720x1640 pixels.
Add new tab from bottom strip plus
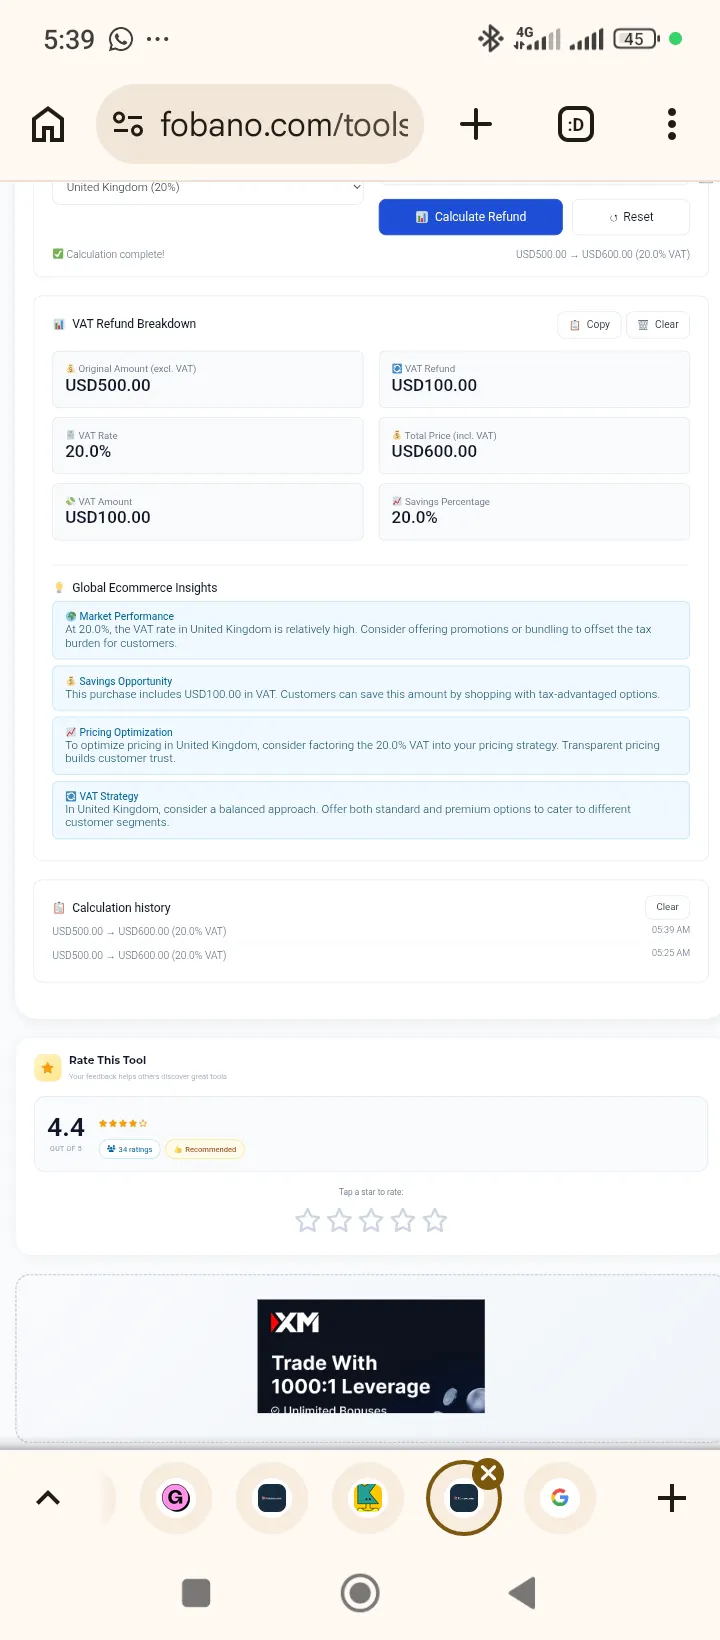tap(672, 1497)
